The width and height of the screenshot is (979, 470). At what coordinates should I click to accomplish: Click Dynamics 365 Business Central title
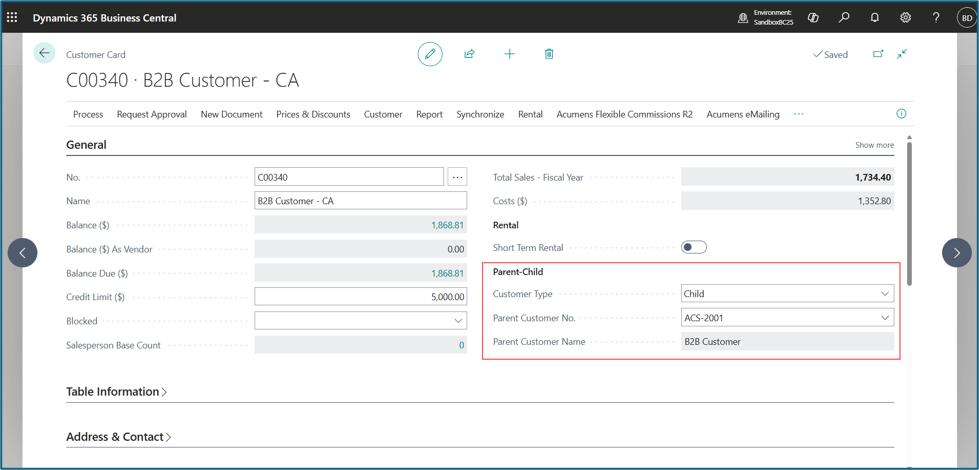[x=104, y=18]
